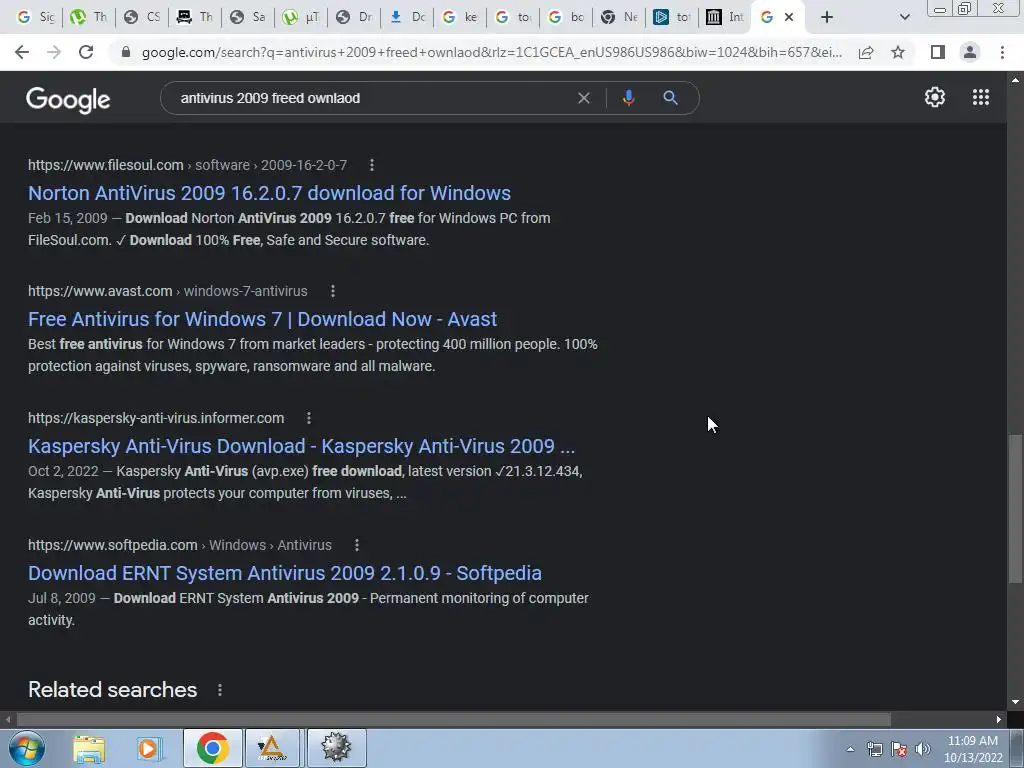Open more options for Softpedia result
Viewport: 1024px width, 768px height.
[357, 545]
